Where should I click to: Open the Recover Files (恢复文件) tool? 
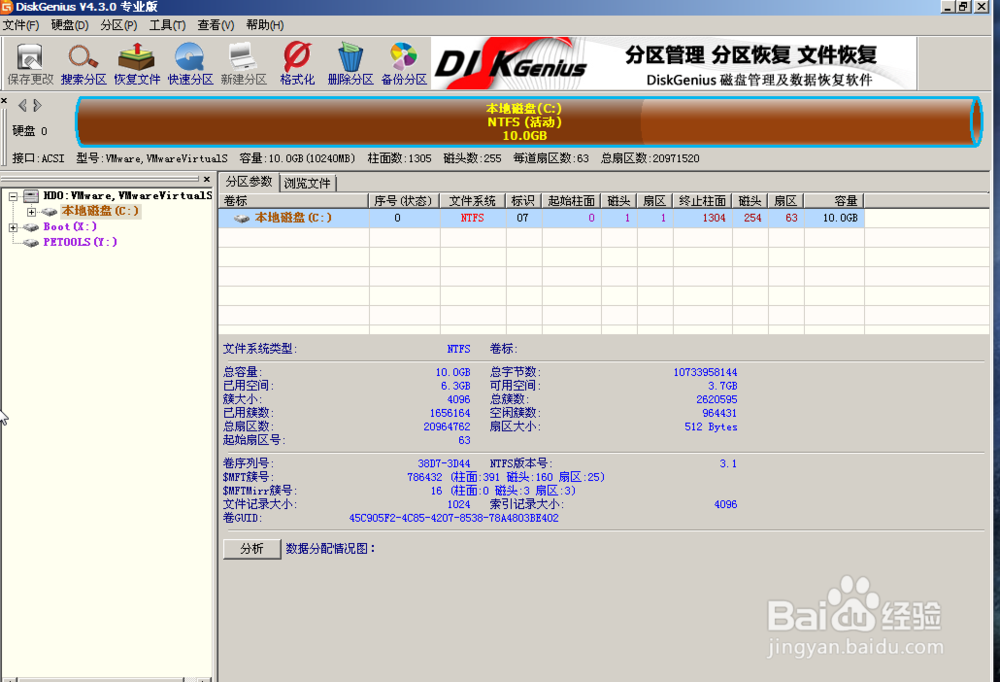point(137,64)
